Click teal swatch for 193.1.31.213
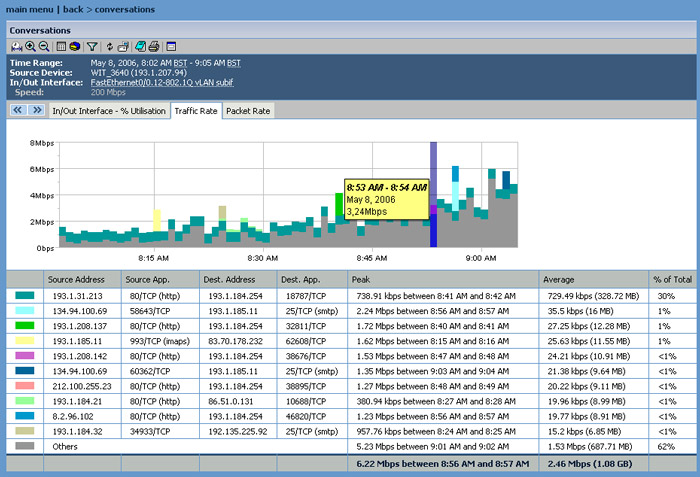The width and height of the screenshot is (700, 477). coord(25,295)
